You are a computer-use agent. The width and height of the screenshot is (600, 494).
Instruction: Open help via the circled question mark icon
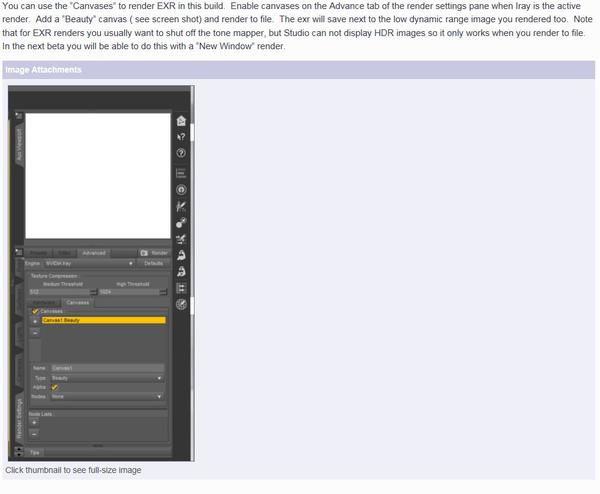pyautogui.click(x=181, y=153)
